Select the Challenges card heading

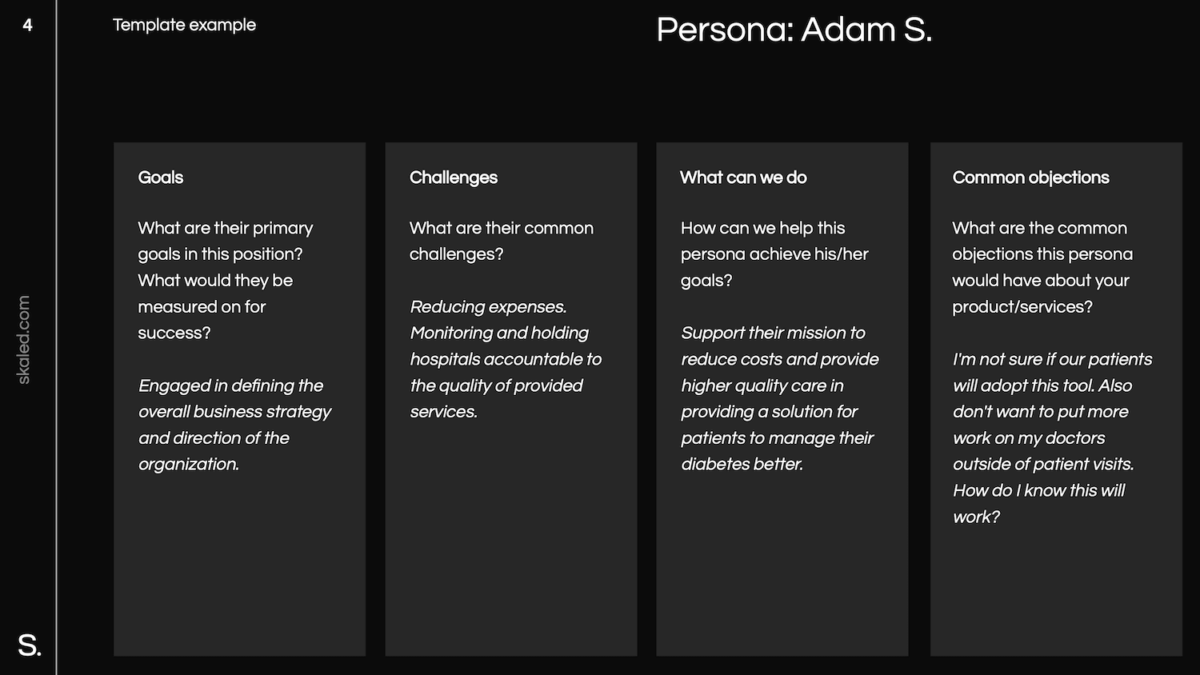pos(453,177)
